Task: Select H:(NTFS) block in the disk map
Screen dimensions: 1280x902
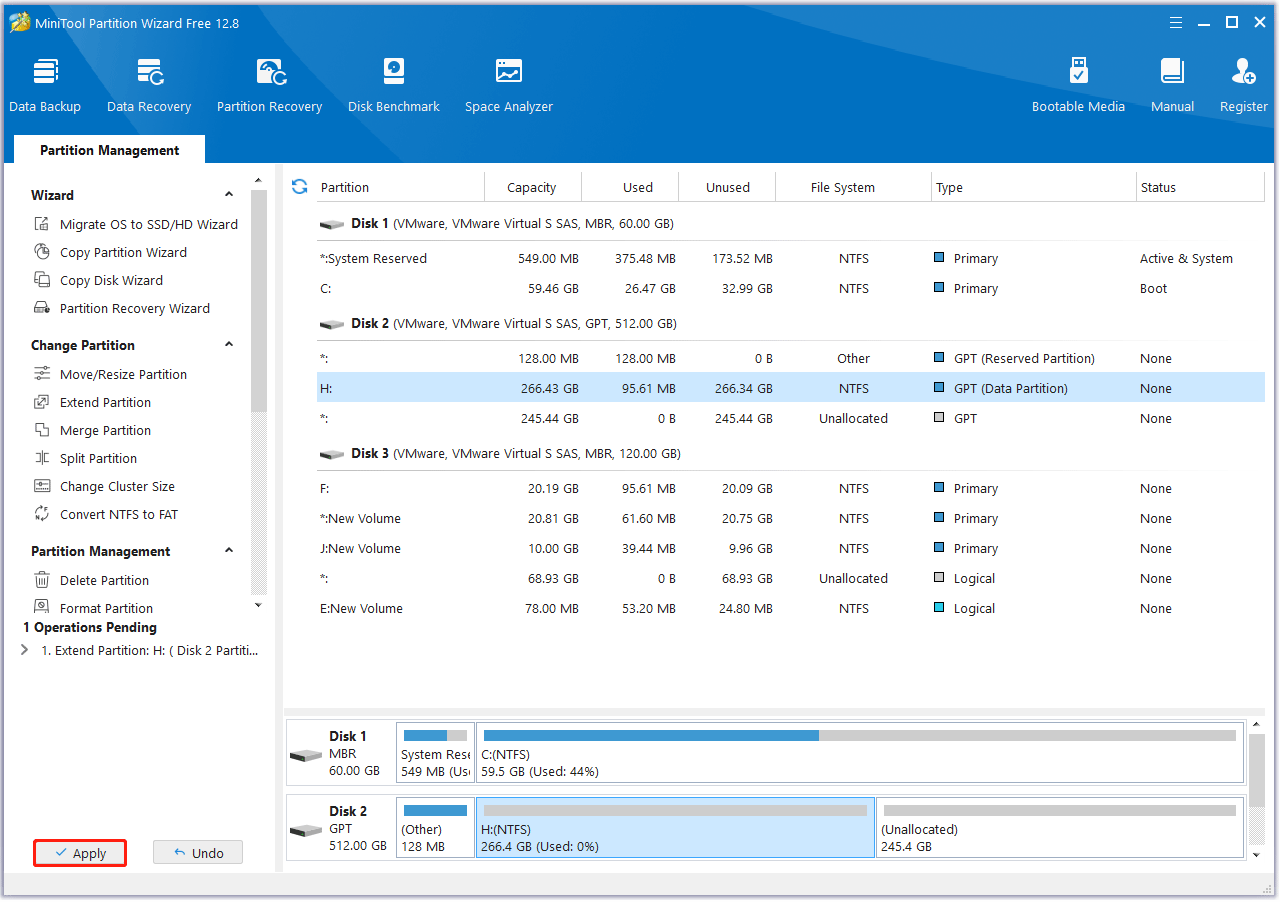Action: [x=675, y=828]
